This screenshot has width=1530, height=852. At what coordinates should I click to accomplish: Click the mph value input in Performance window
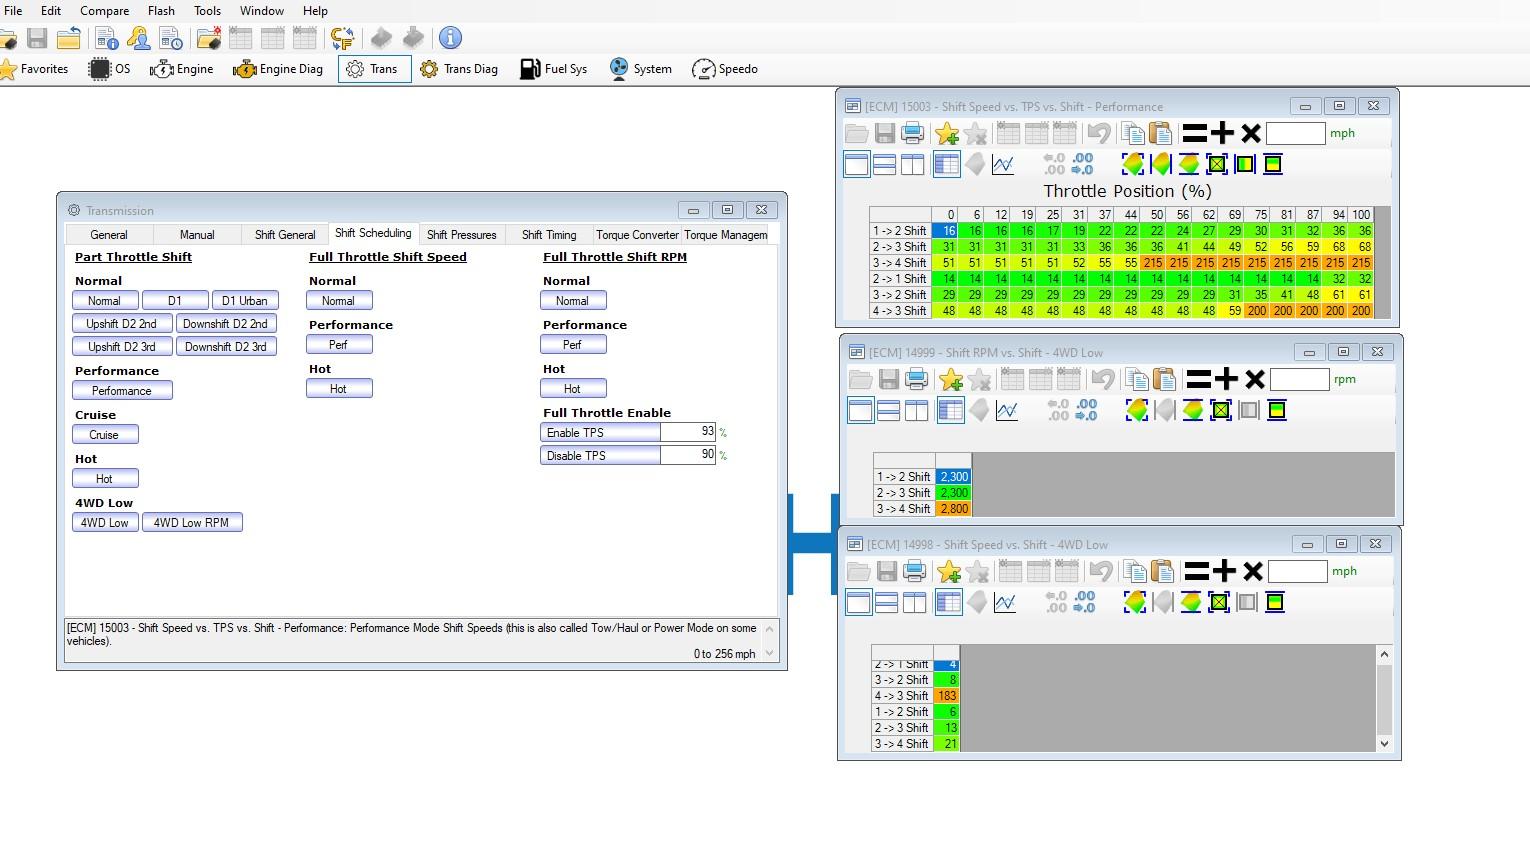(1295, 133)
